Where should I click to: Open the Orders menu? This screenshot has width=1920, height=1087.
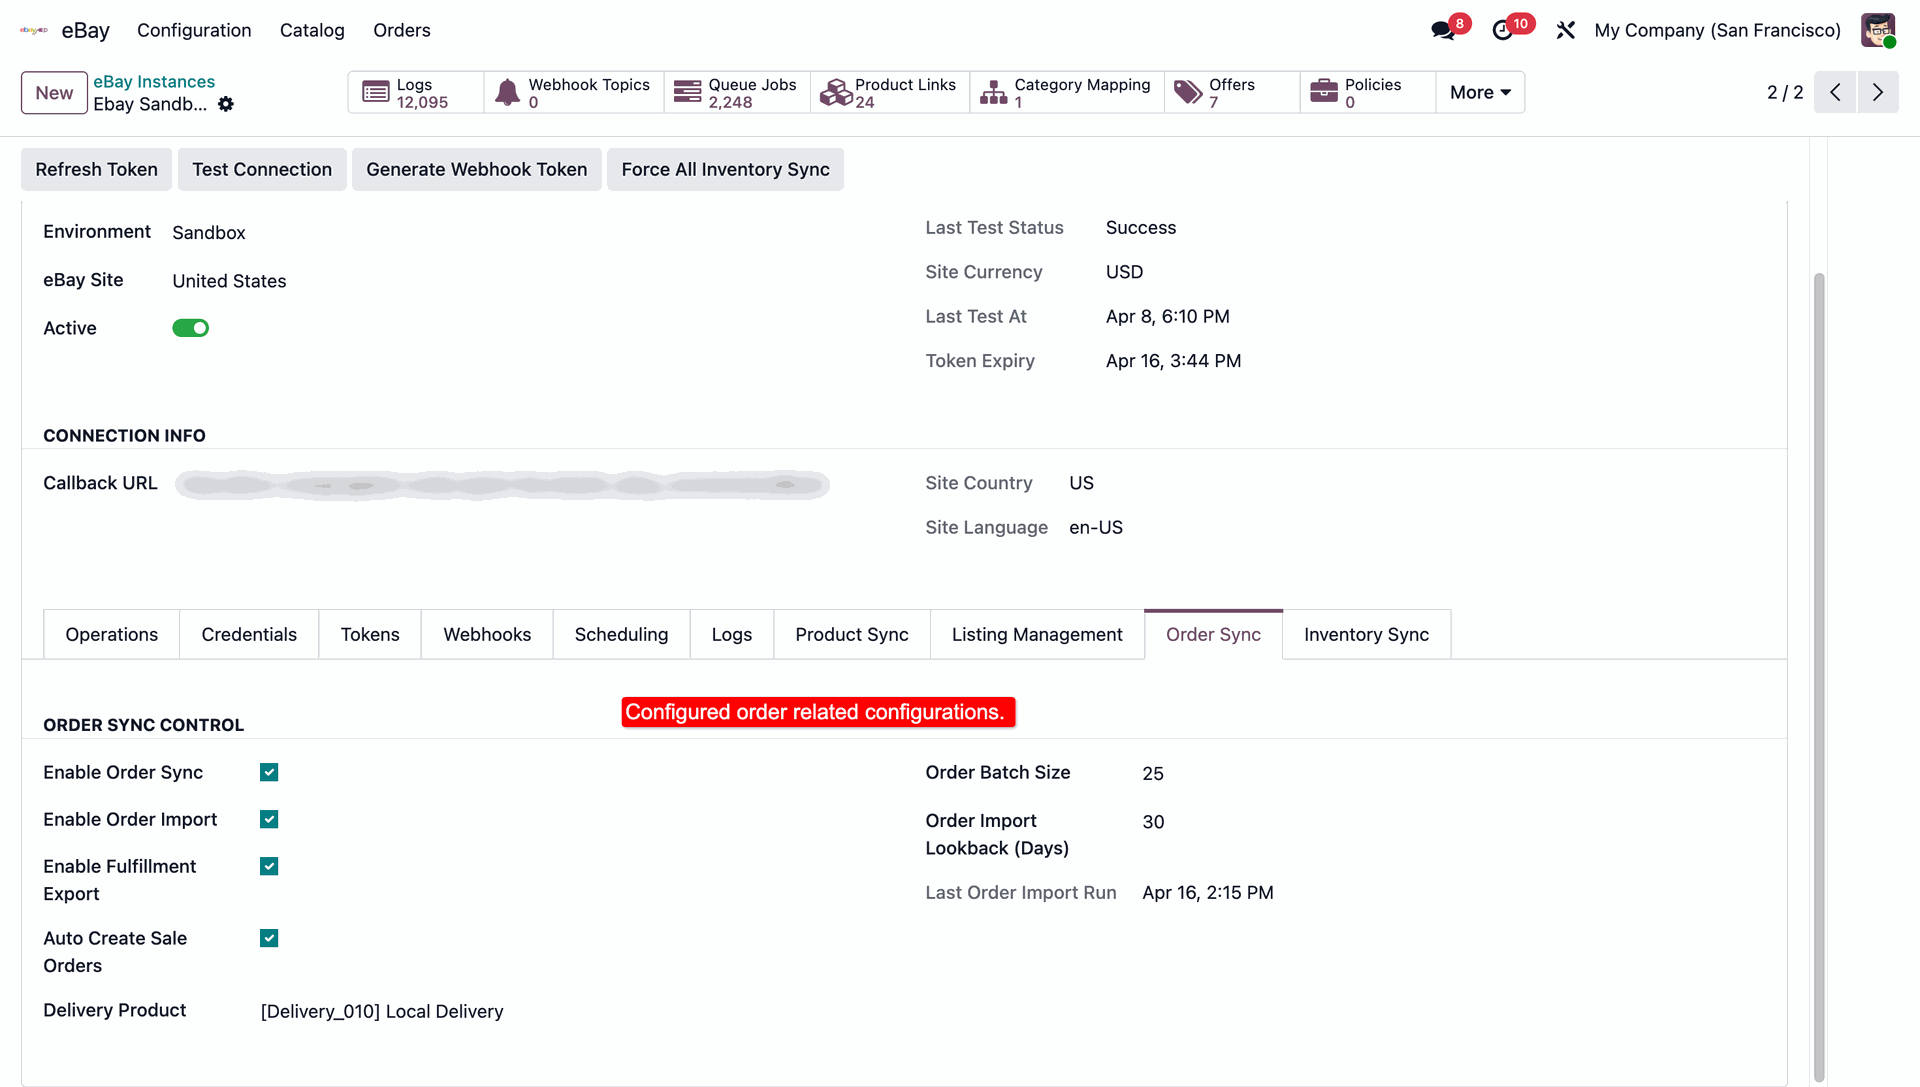(402, 30)
